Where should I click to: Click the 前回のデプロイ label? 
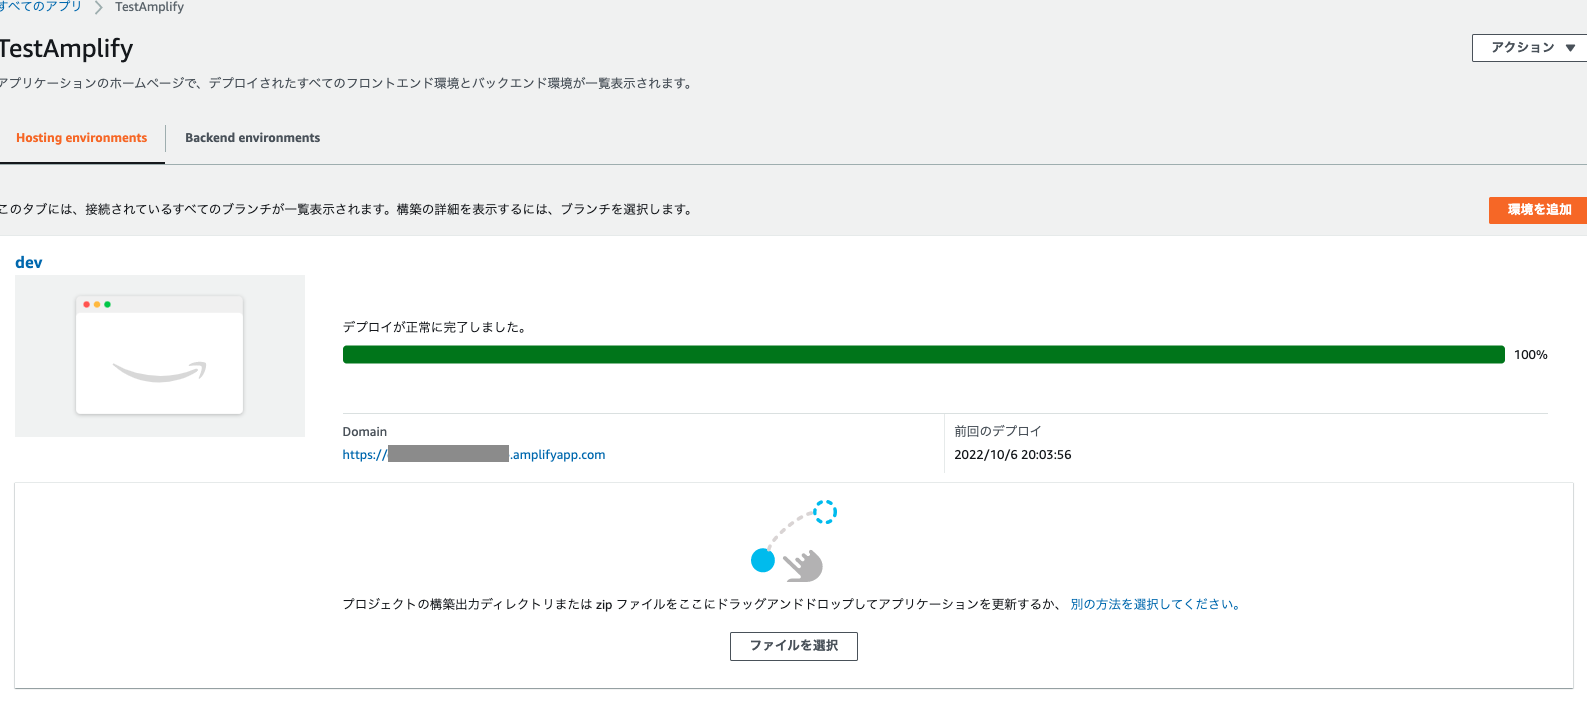pyautogui.click(x=997, y=431)
